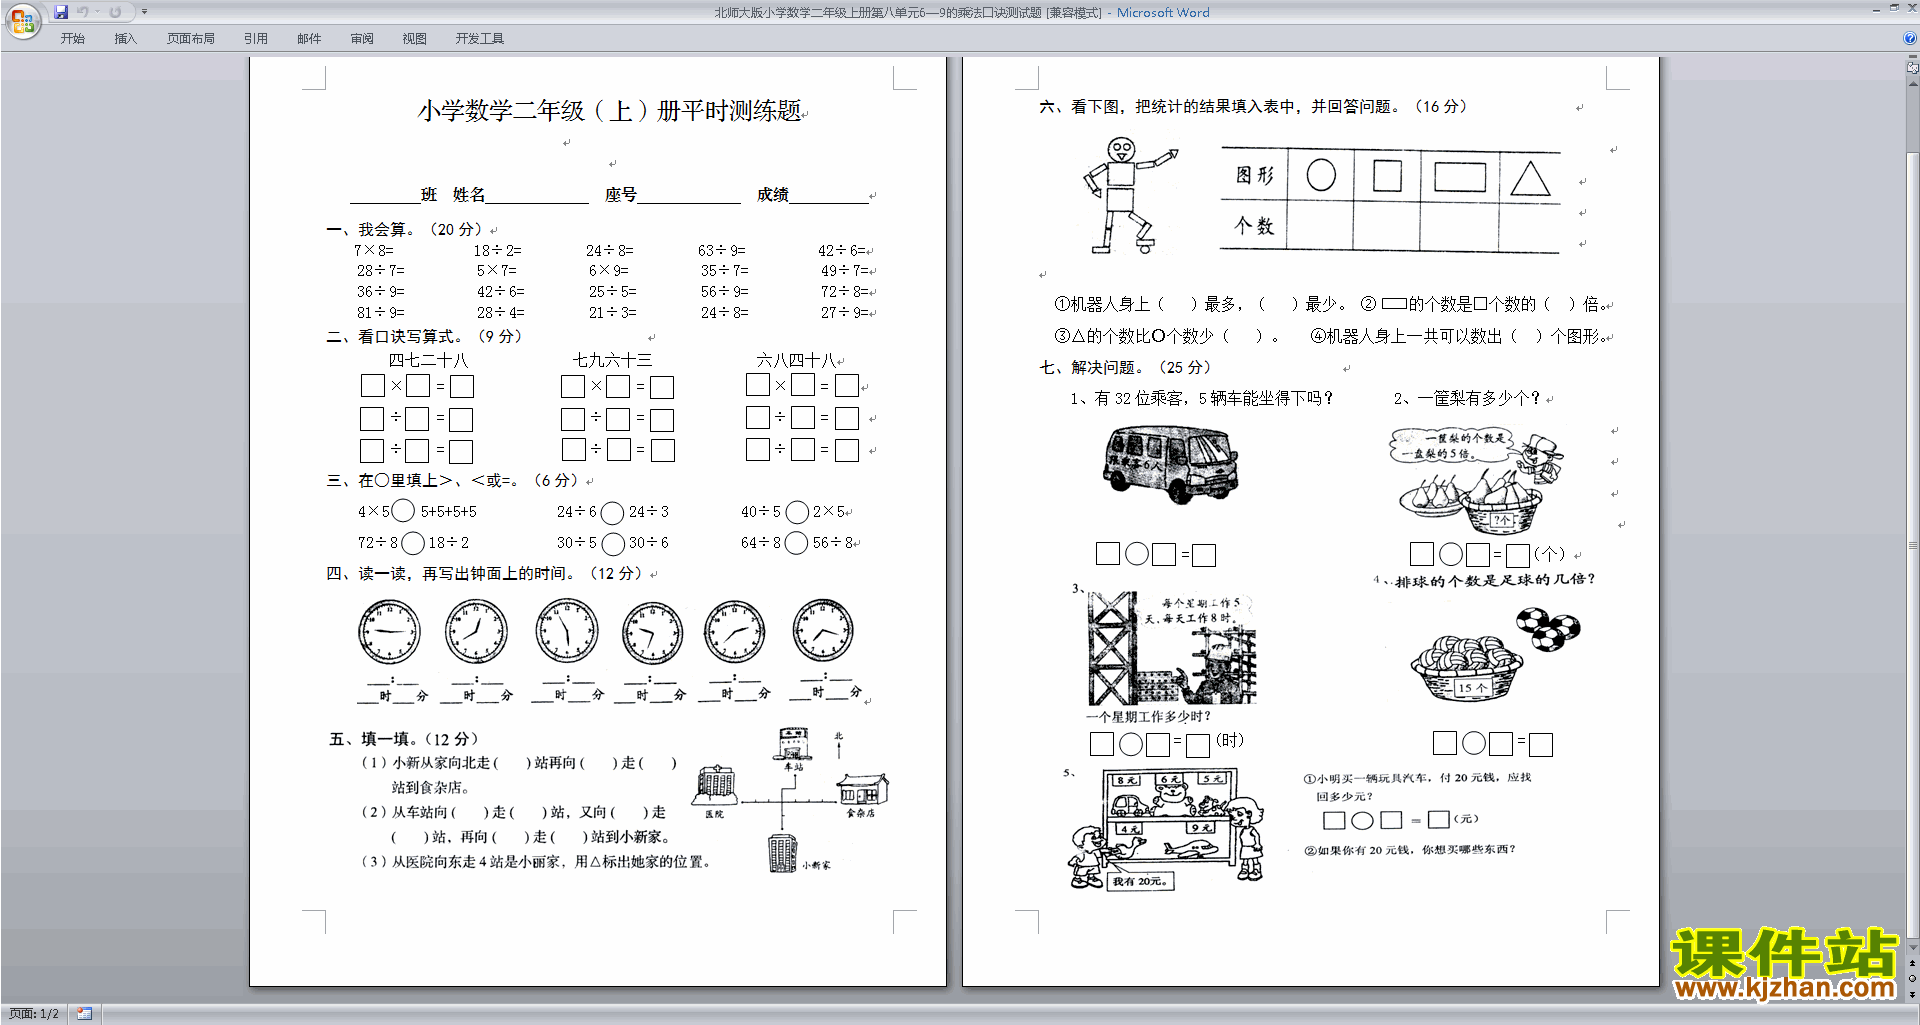Click the toy shop picture with 我有 20元

[x=1168, y=829]
